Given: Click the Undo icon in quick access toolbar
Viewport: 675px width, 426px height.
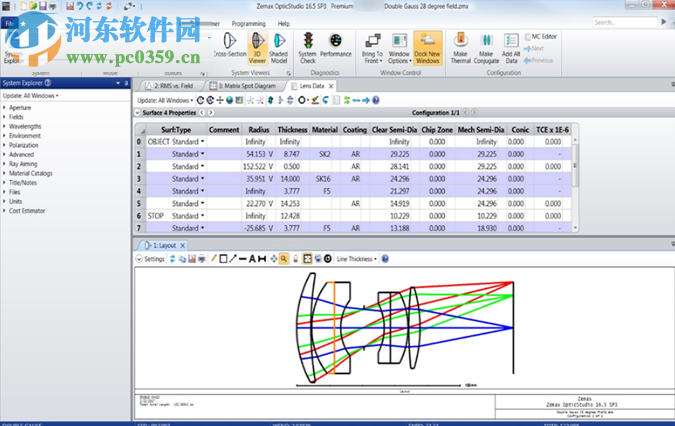Looking at the screenshot, I should pos(80,6).
